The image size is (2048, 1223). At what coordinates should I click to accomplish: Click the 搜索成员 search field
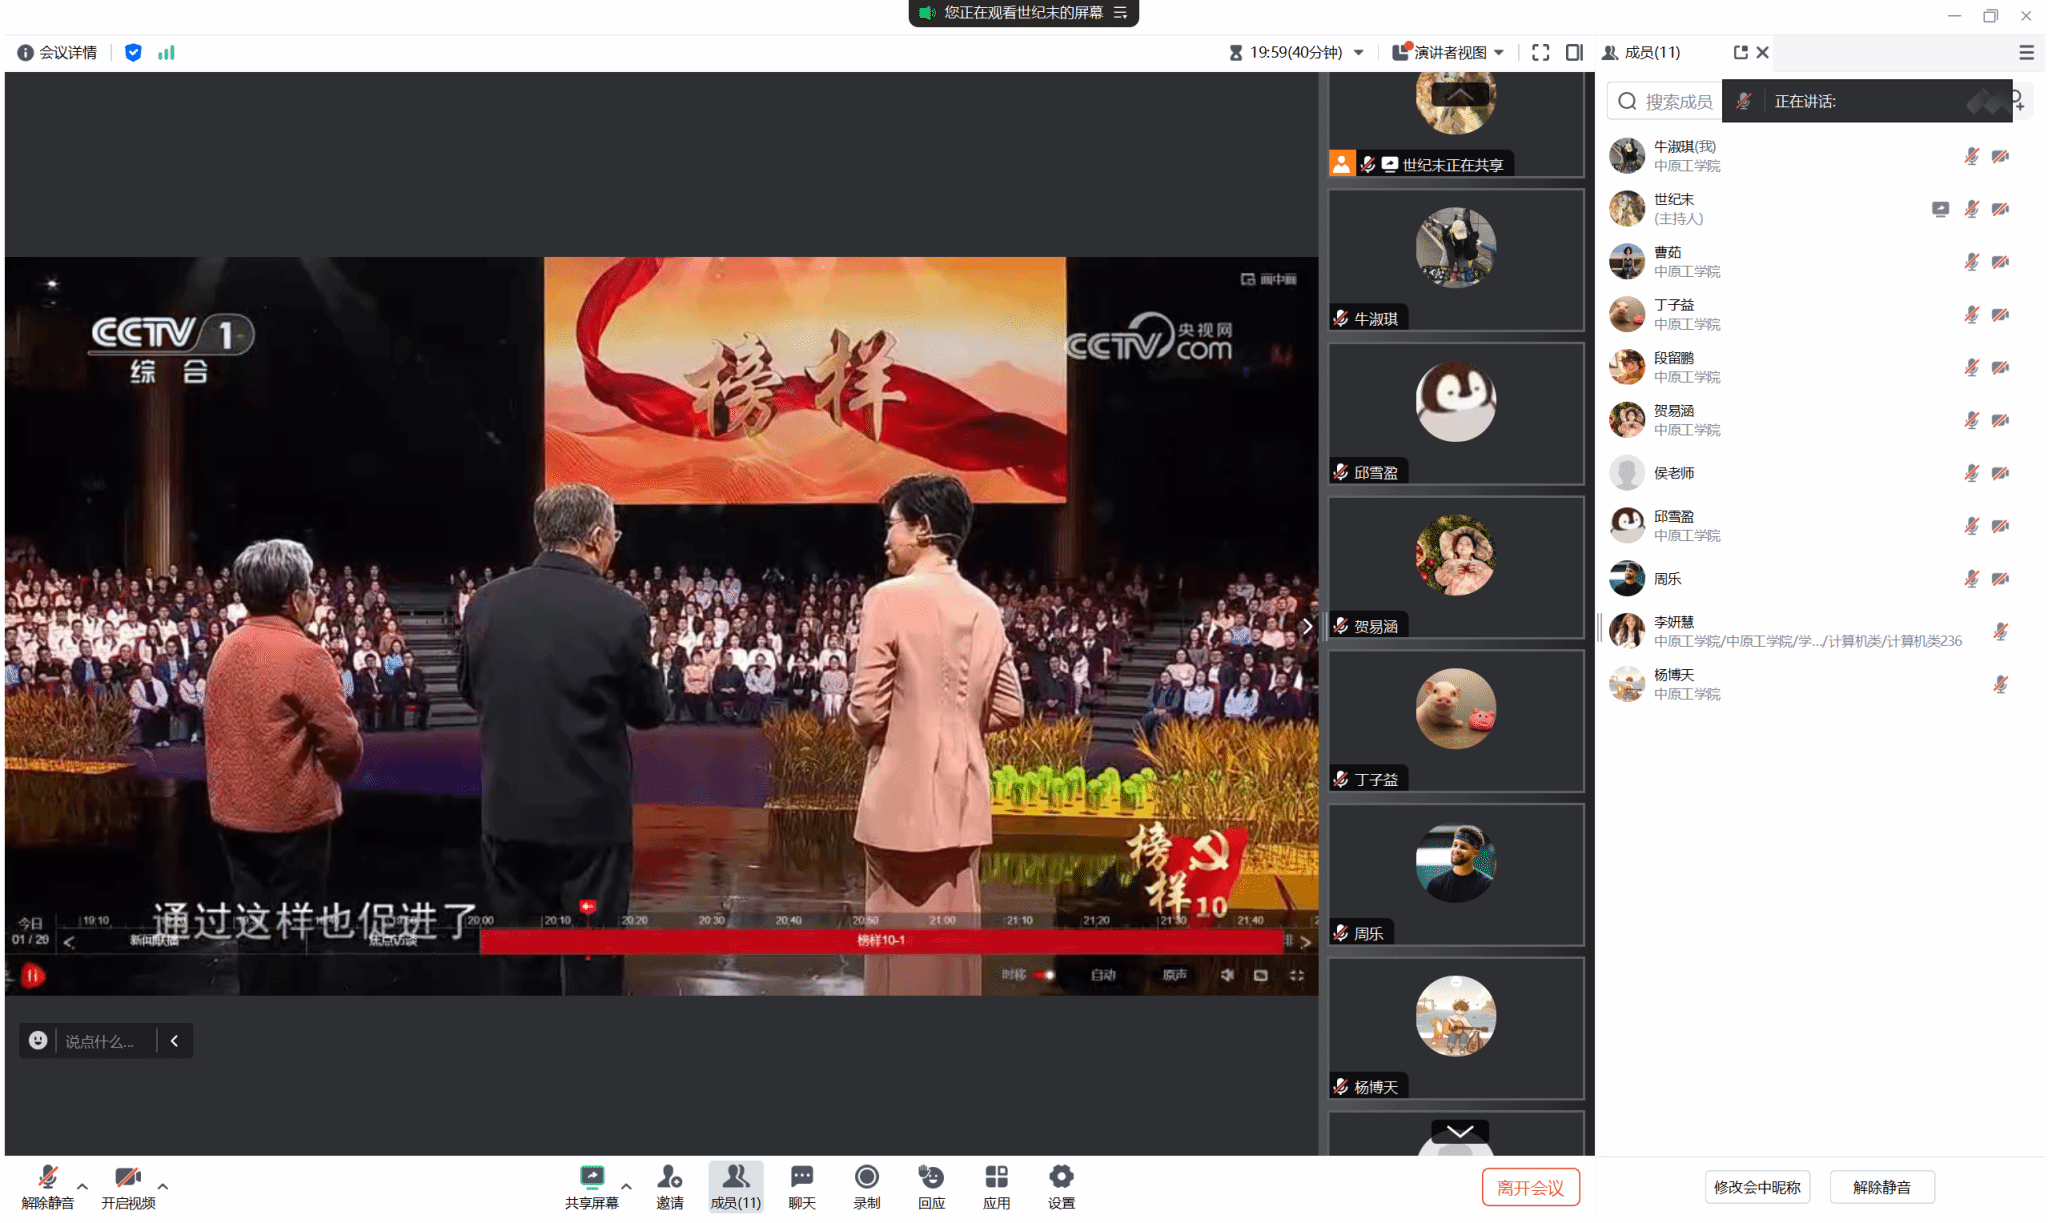click(x=1677, y=101)
